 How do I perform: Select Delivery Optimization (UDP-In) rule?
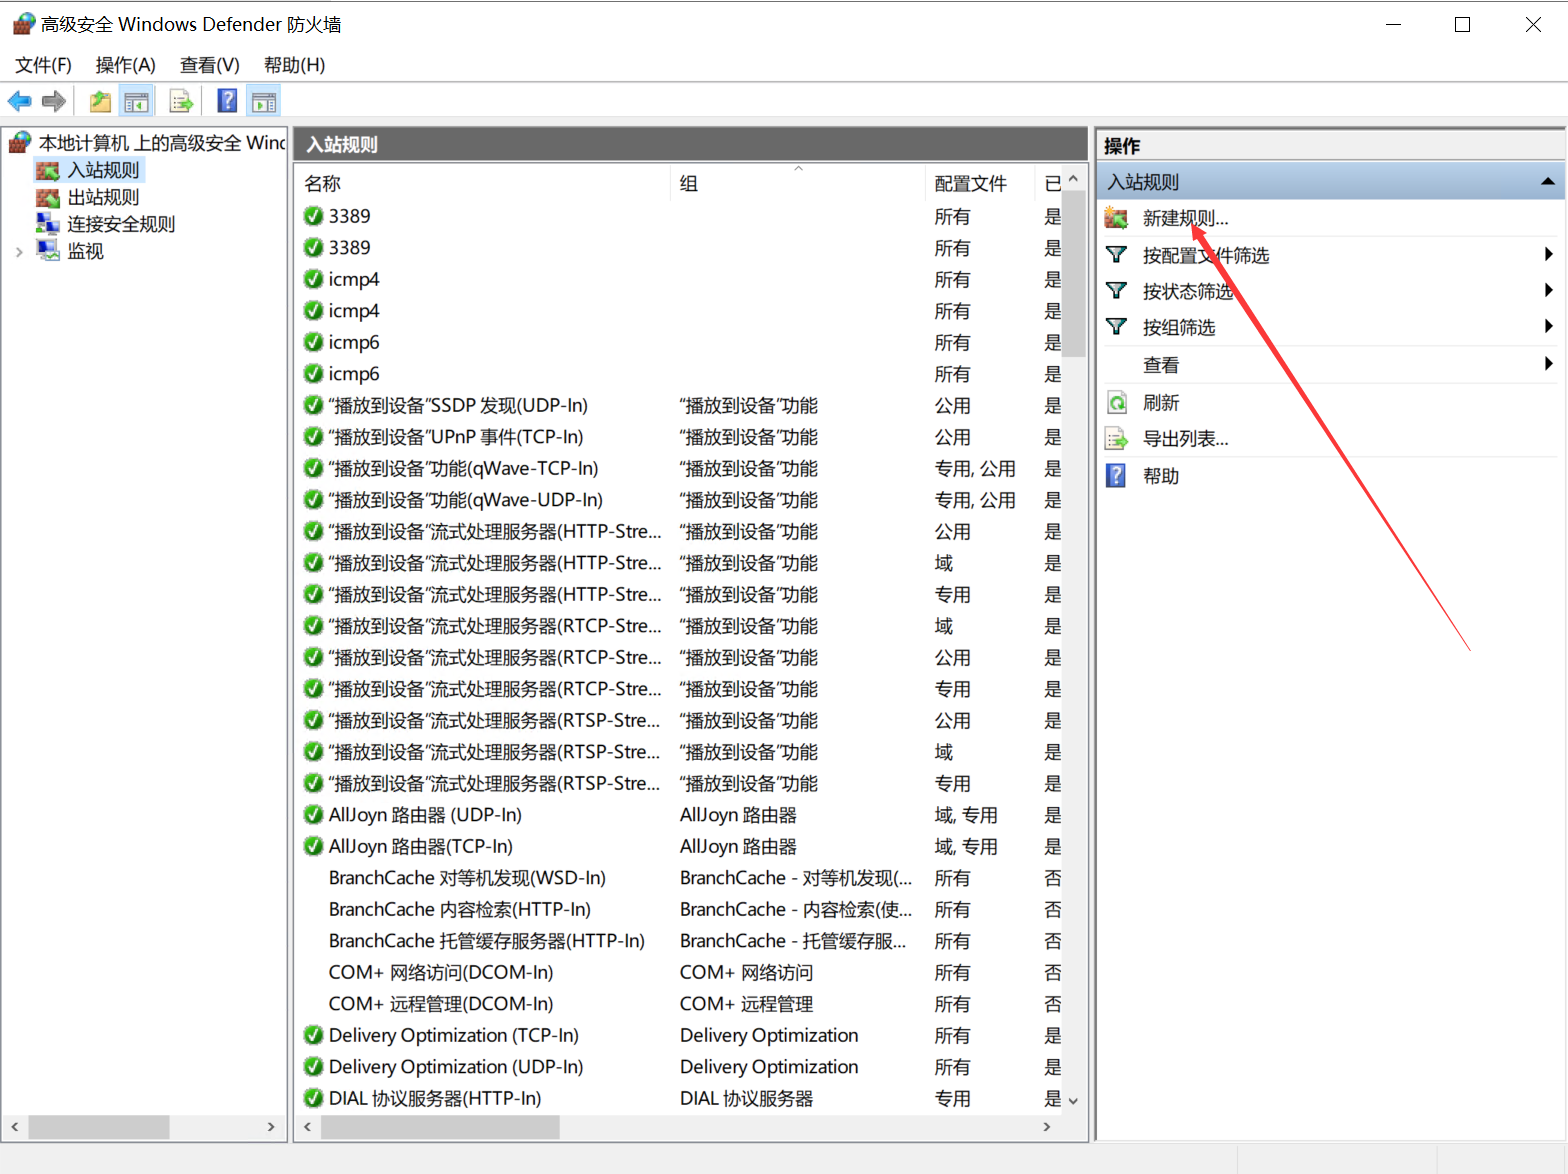click(x=680, y=1067)
